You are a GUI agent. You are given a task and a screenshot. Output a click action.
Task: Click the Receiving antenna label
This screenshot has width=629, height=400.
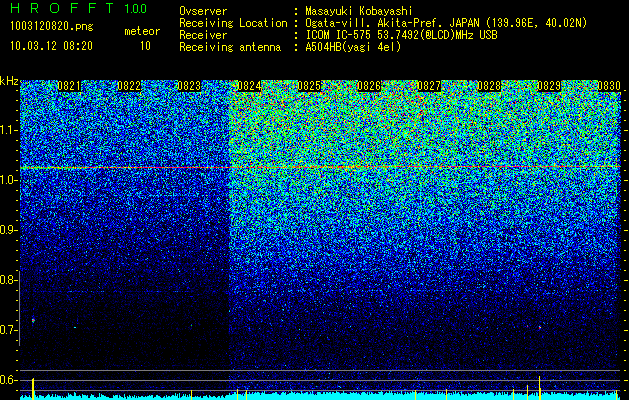(x=230, y=47)
